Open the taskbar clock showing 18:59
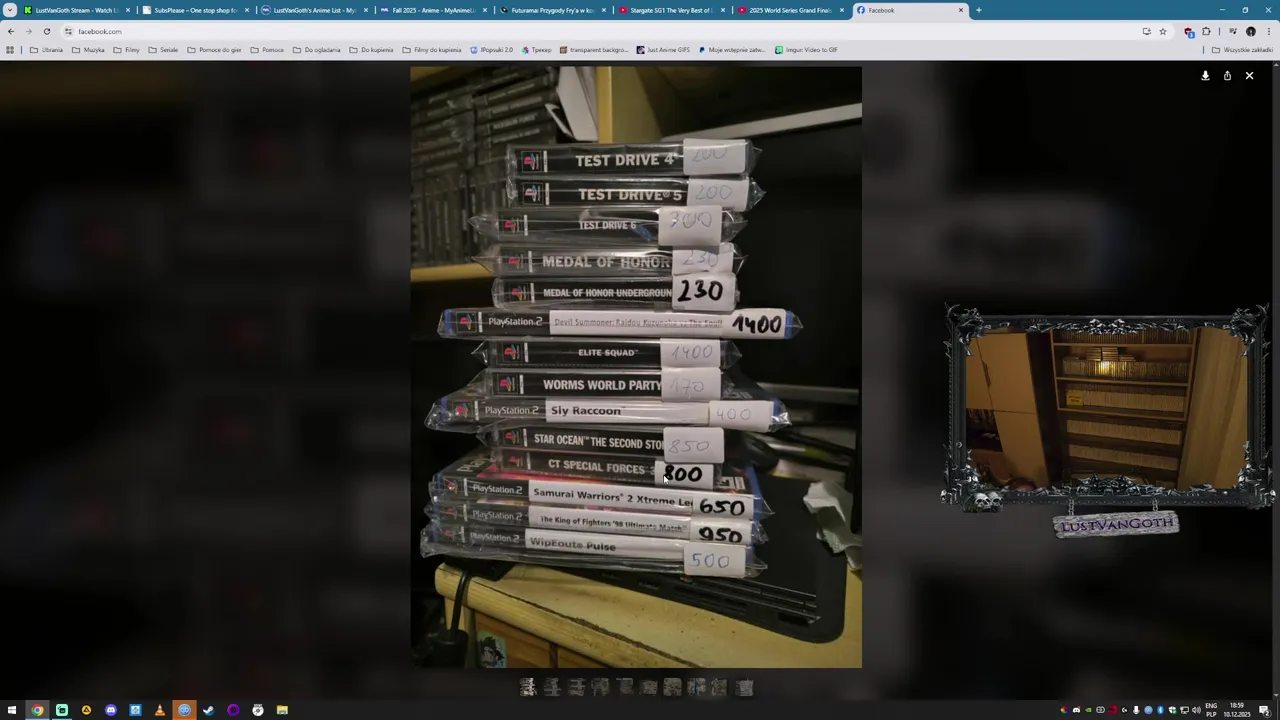This screenshot has height=720, width=1280. coord(1237,710)
